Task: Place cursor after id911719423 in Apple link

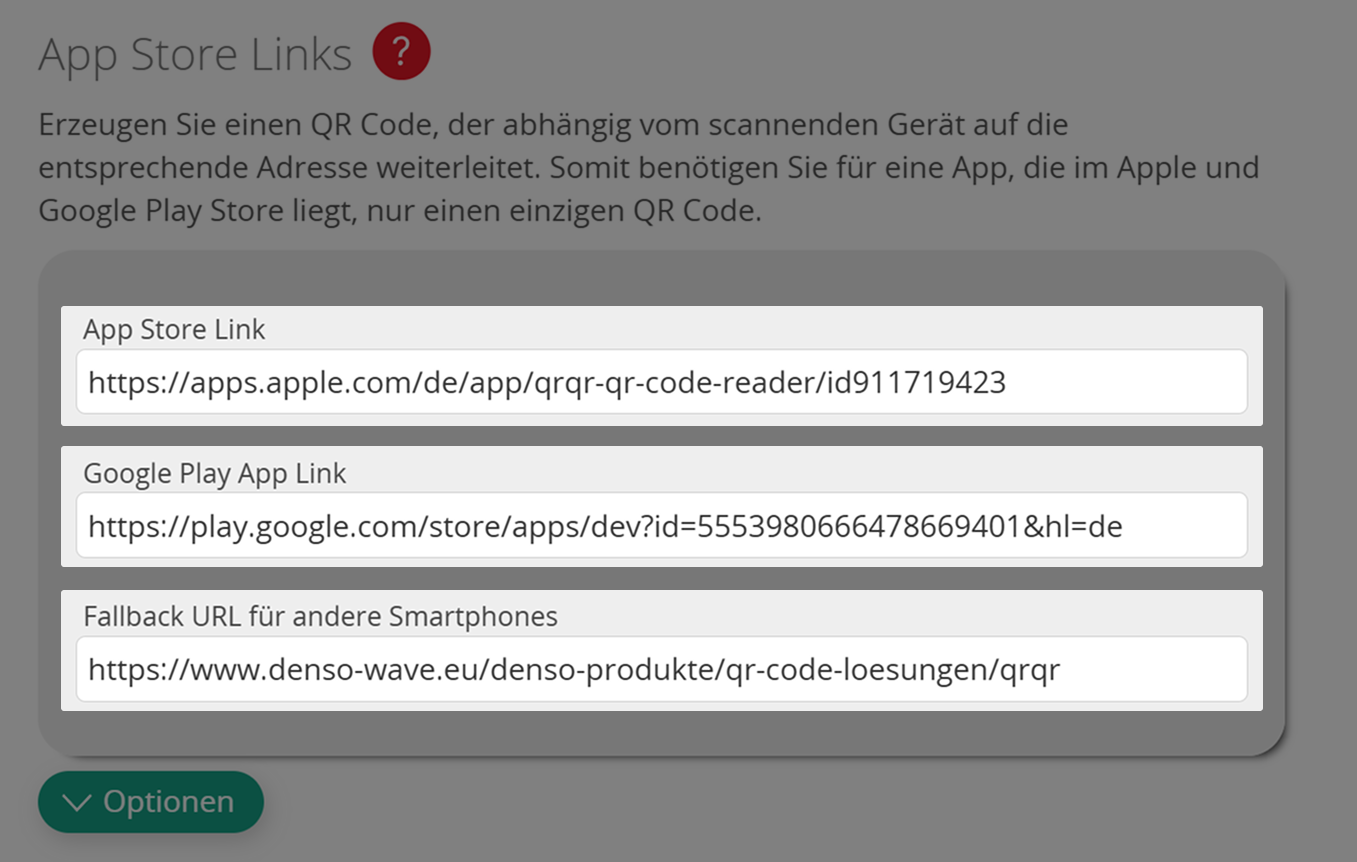Action: pyautogui.click(x=1010, y=382)
